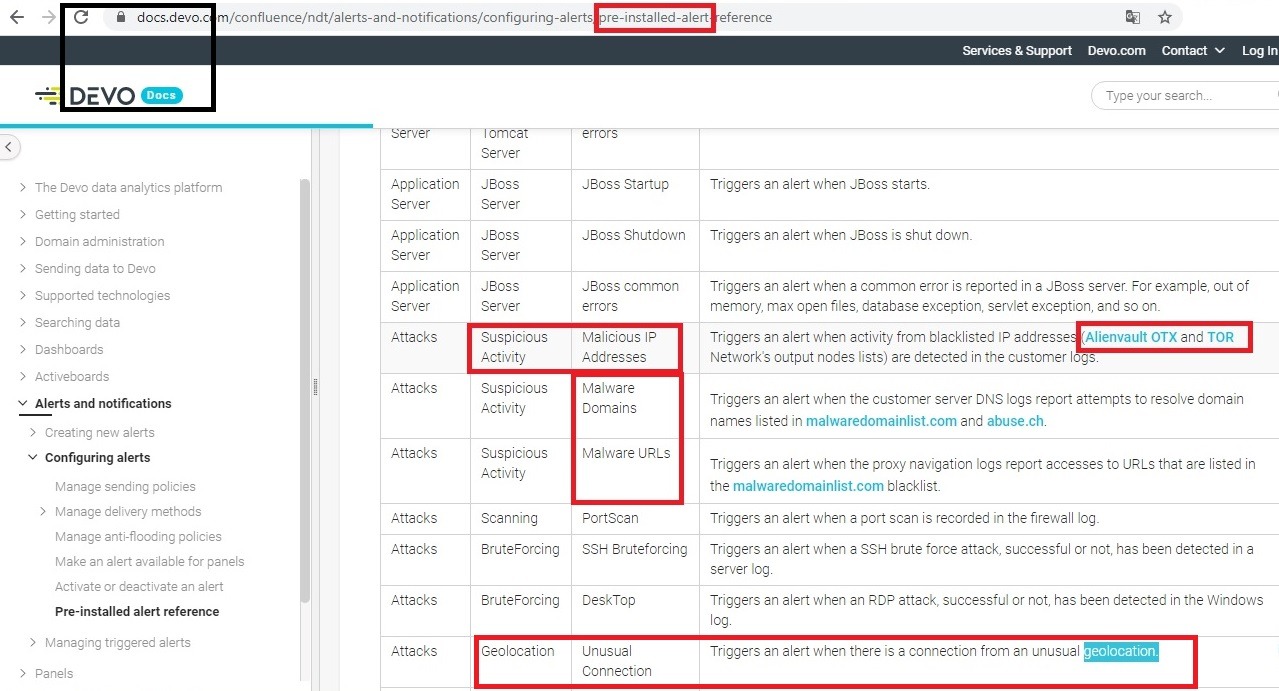The image size is (1279, 691).
Task: Collapse Configuring alerts subsection
Action: click(x=34, y=457)
